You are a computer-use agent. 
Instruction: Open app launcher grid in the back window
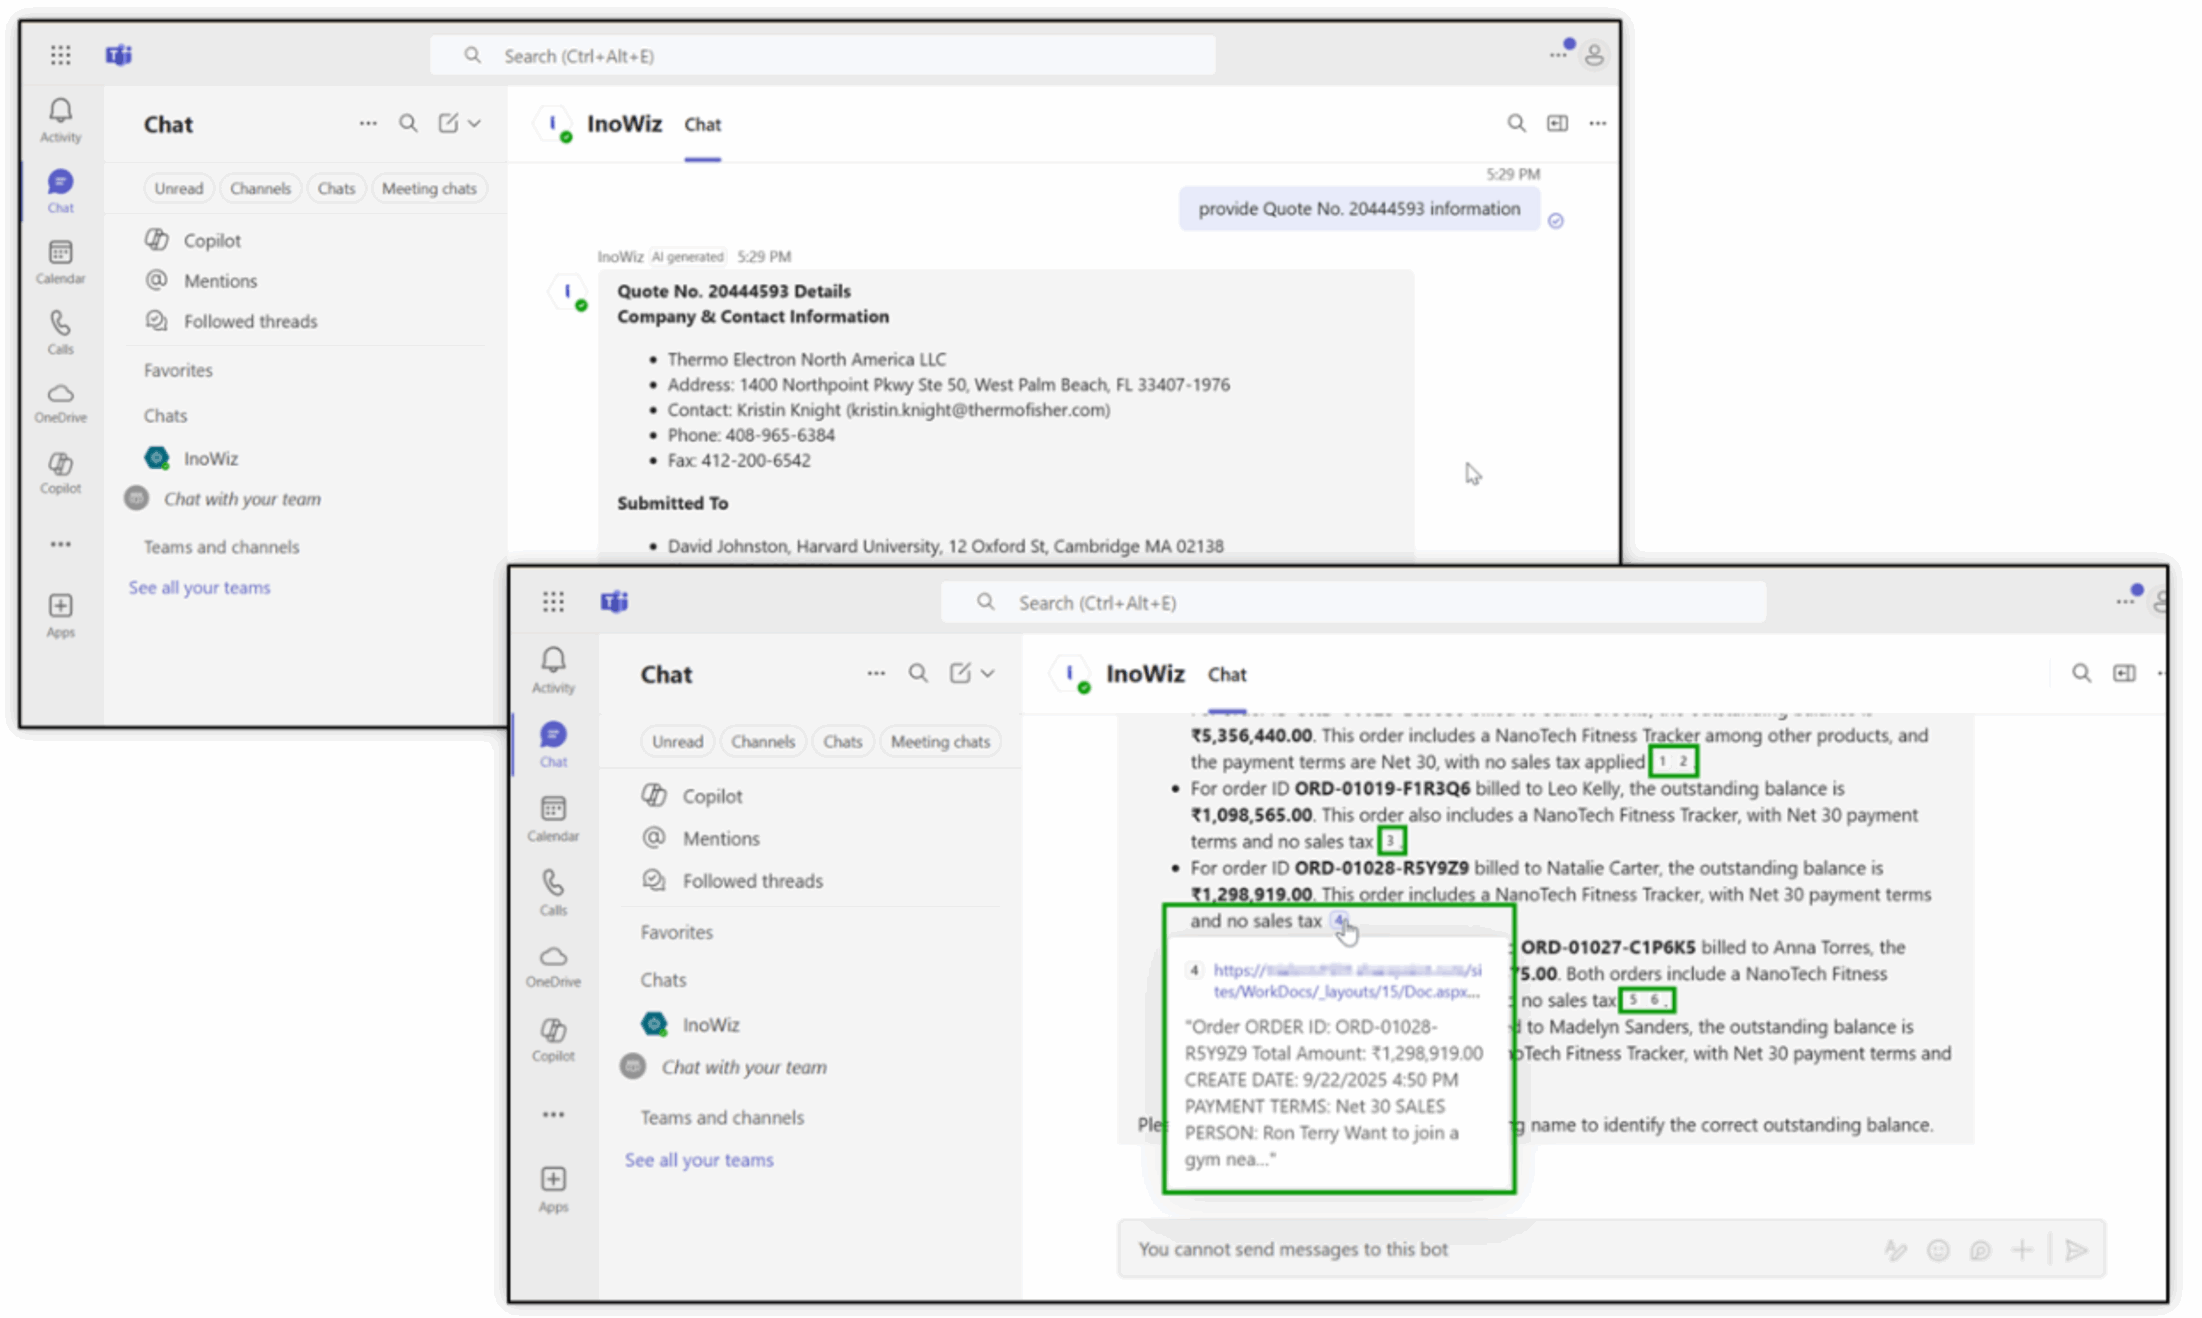coord(60,55)
